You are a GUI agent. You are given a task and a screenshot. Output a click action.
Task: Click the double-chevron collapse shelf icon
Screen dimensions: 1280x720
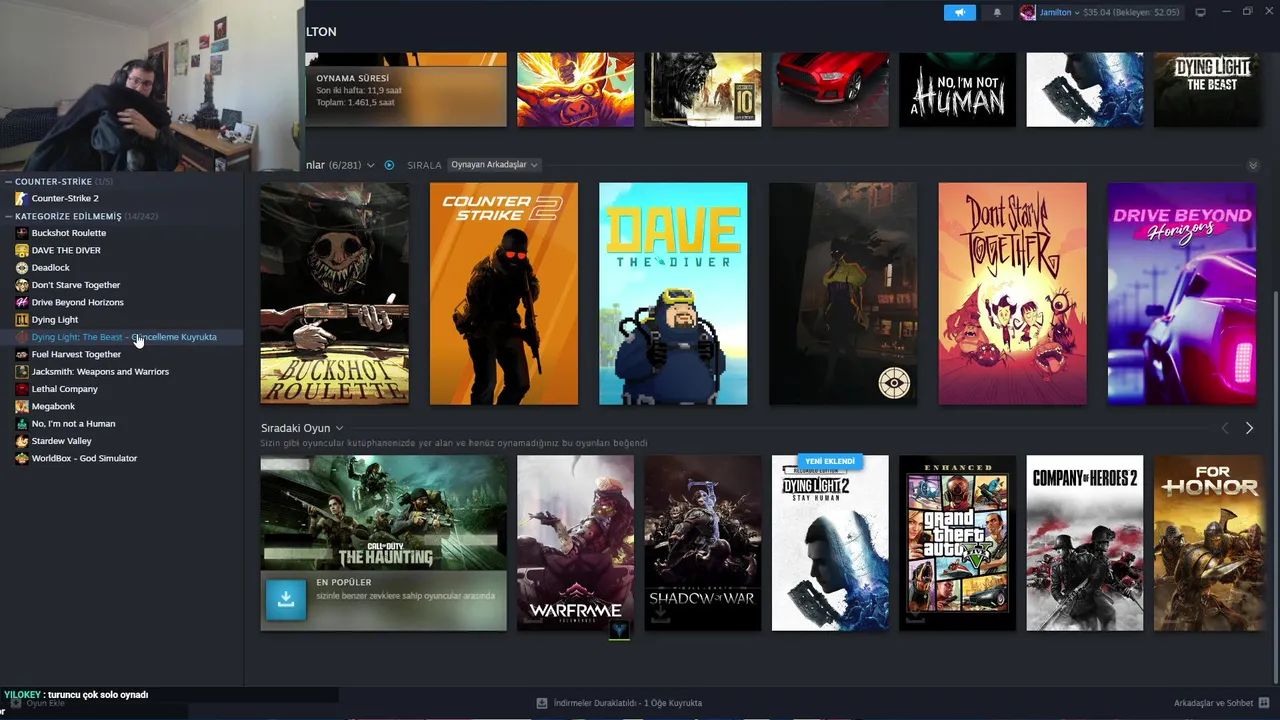point(1253,165)
